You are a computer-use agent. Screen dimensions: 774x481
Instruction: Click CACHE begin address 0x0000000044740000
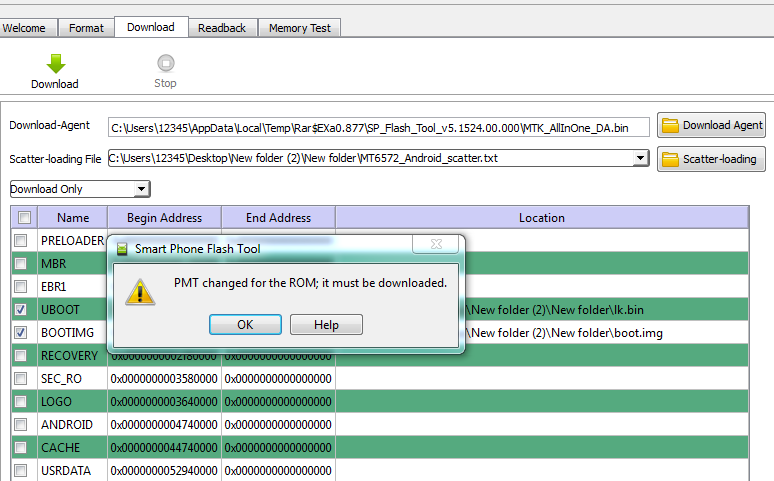164,448
